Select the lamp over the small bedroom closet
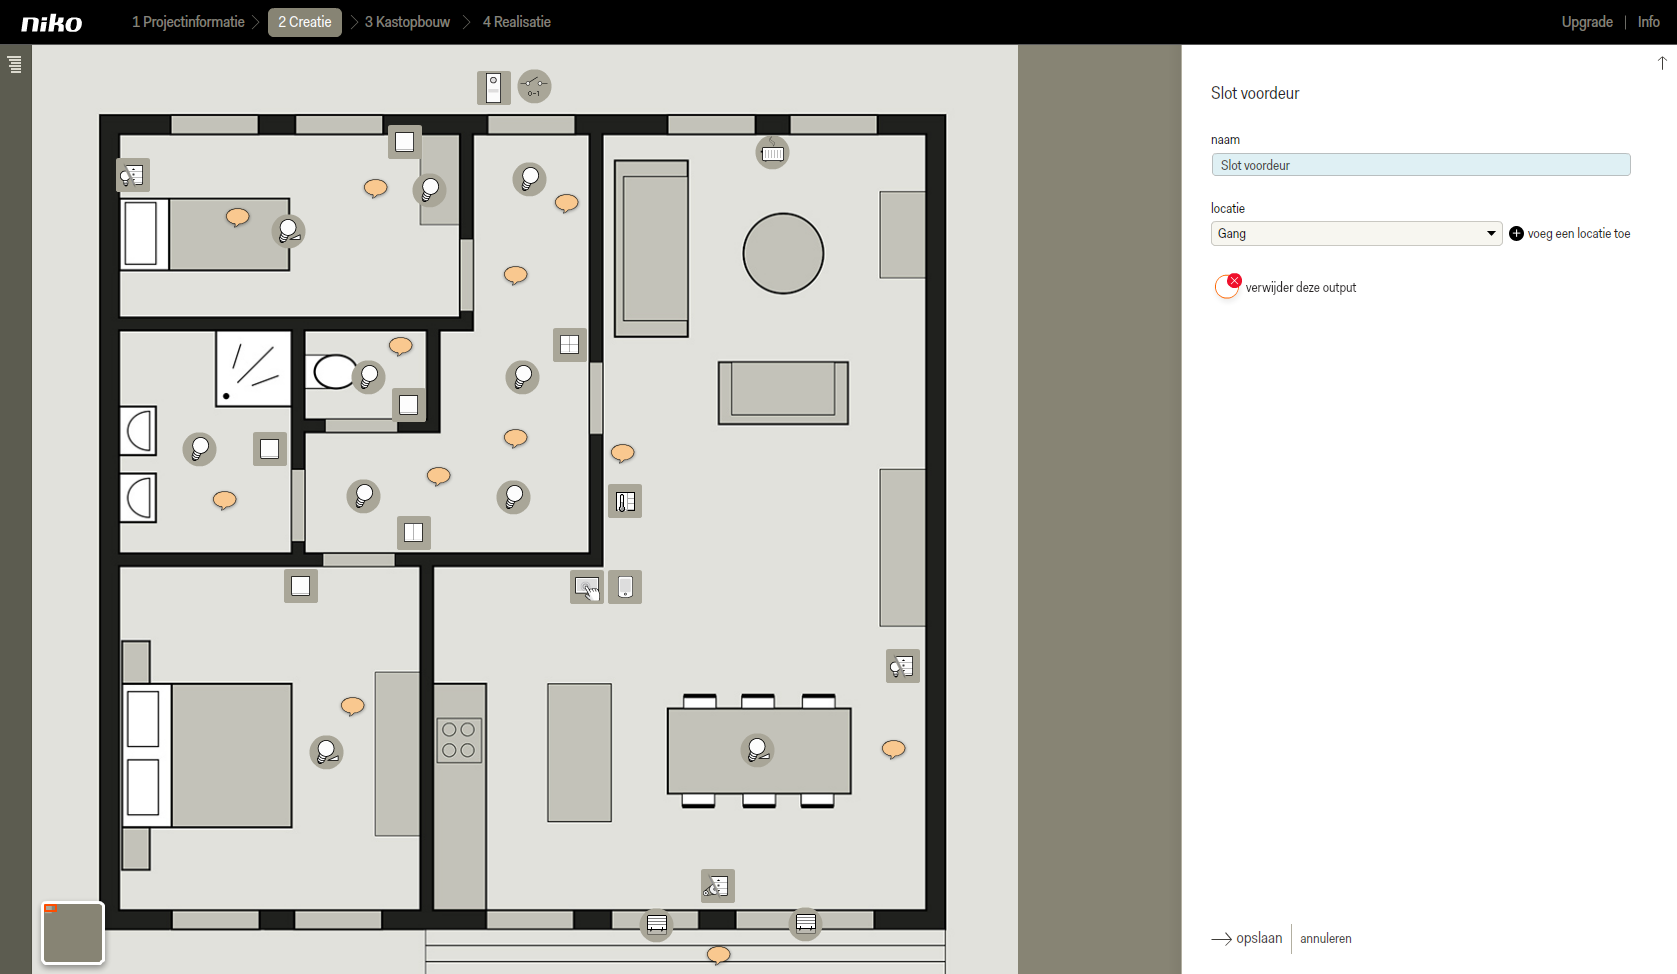 tap(430, 189)
